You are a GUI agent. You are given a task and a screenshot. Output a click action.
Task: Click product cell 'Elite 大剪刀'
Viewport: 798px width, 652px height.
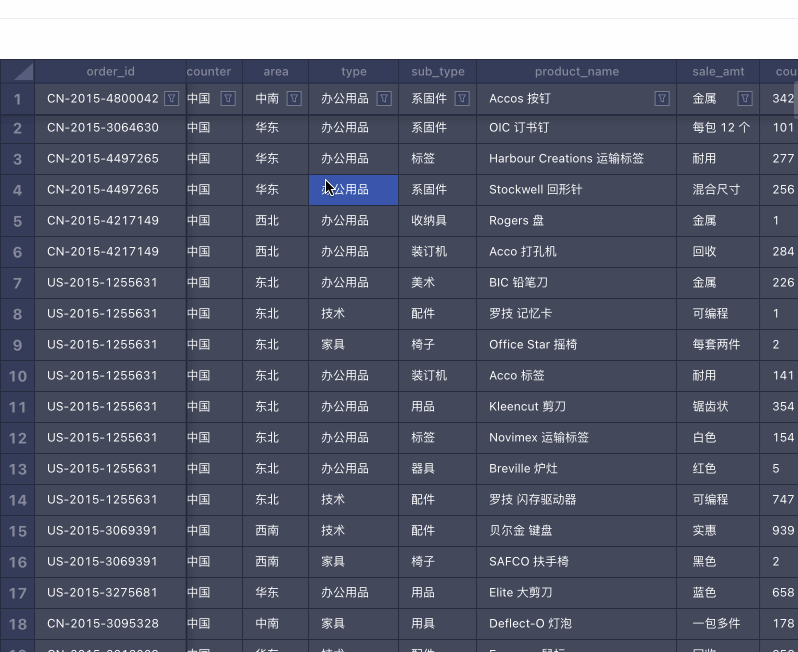[x=577, y=593]
